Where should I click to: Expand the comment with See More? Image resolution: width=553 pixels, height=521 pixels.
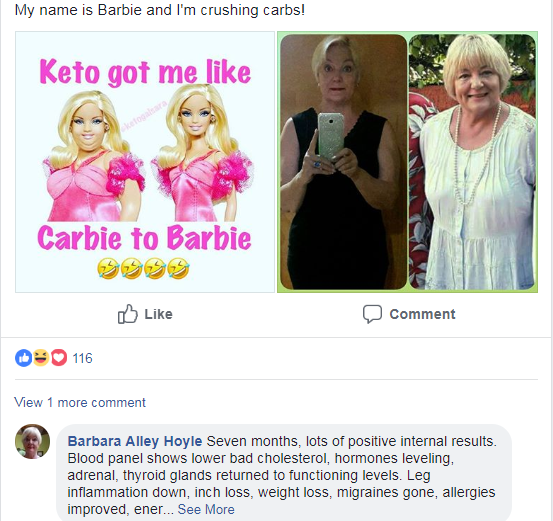click(x=206, y=509)
